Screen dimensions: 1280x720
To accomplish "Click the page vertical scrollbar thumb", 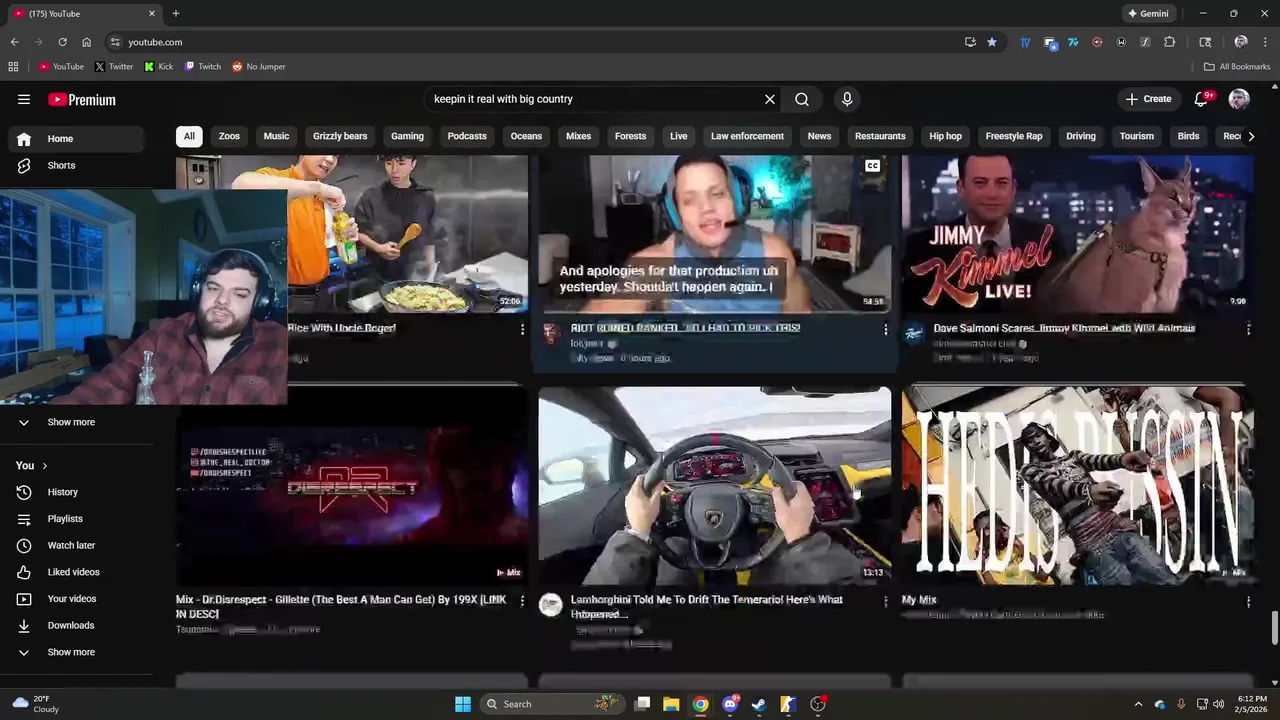I will (1274, 629).
